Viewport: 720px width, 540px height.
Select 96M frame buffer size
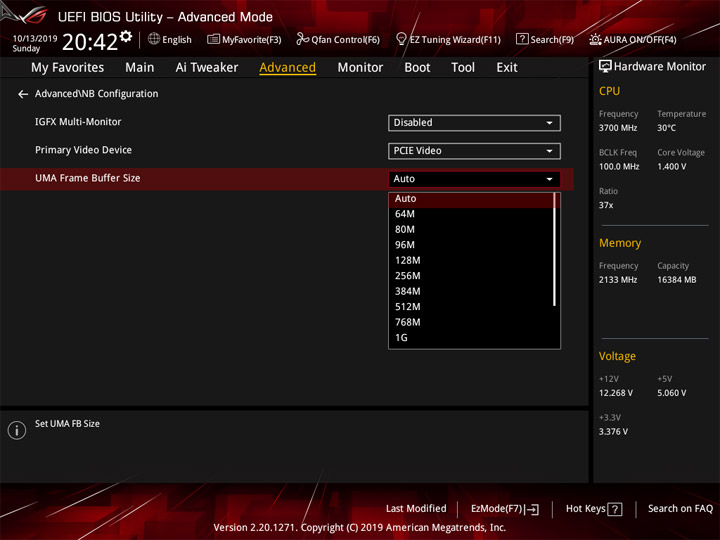[471, 245]
